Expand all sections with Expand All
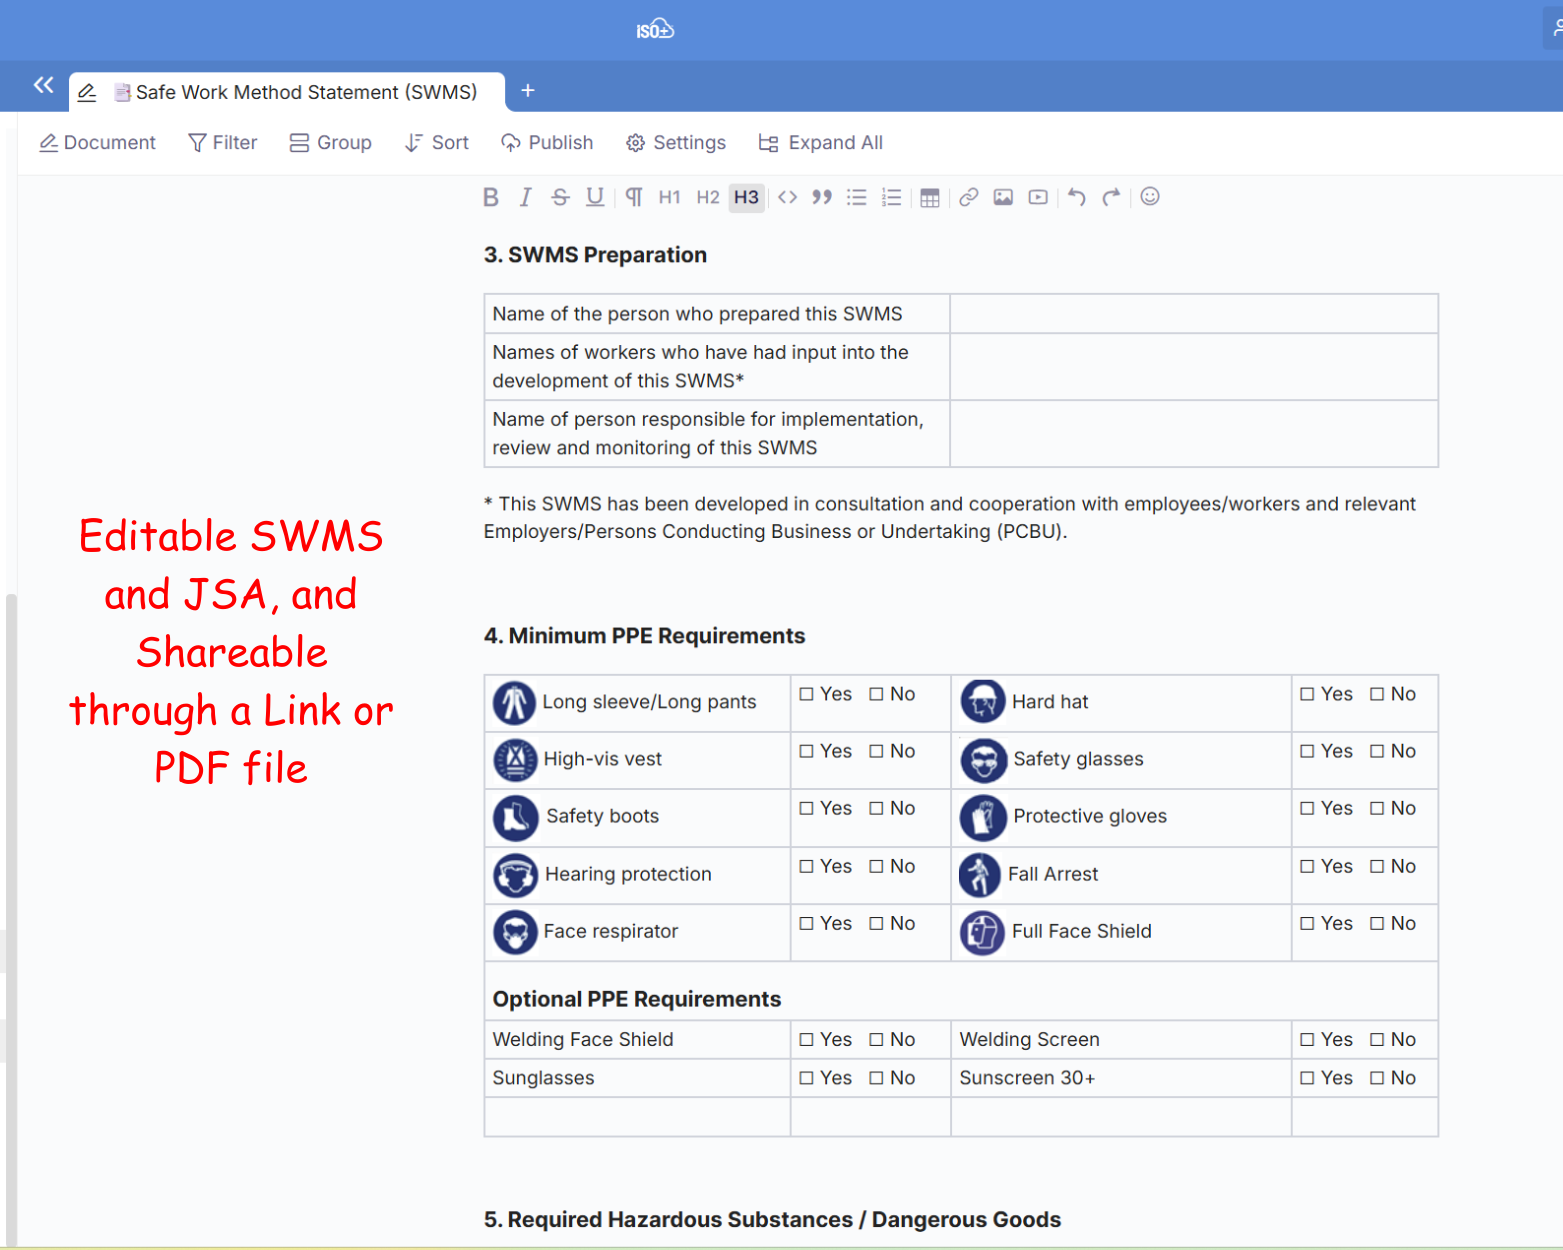Image resolution: width=1563 pixels, height=1250 pixels. (x=821, y=143)
